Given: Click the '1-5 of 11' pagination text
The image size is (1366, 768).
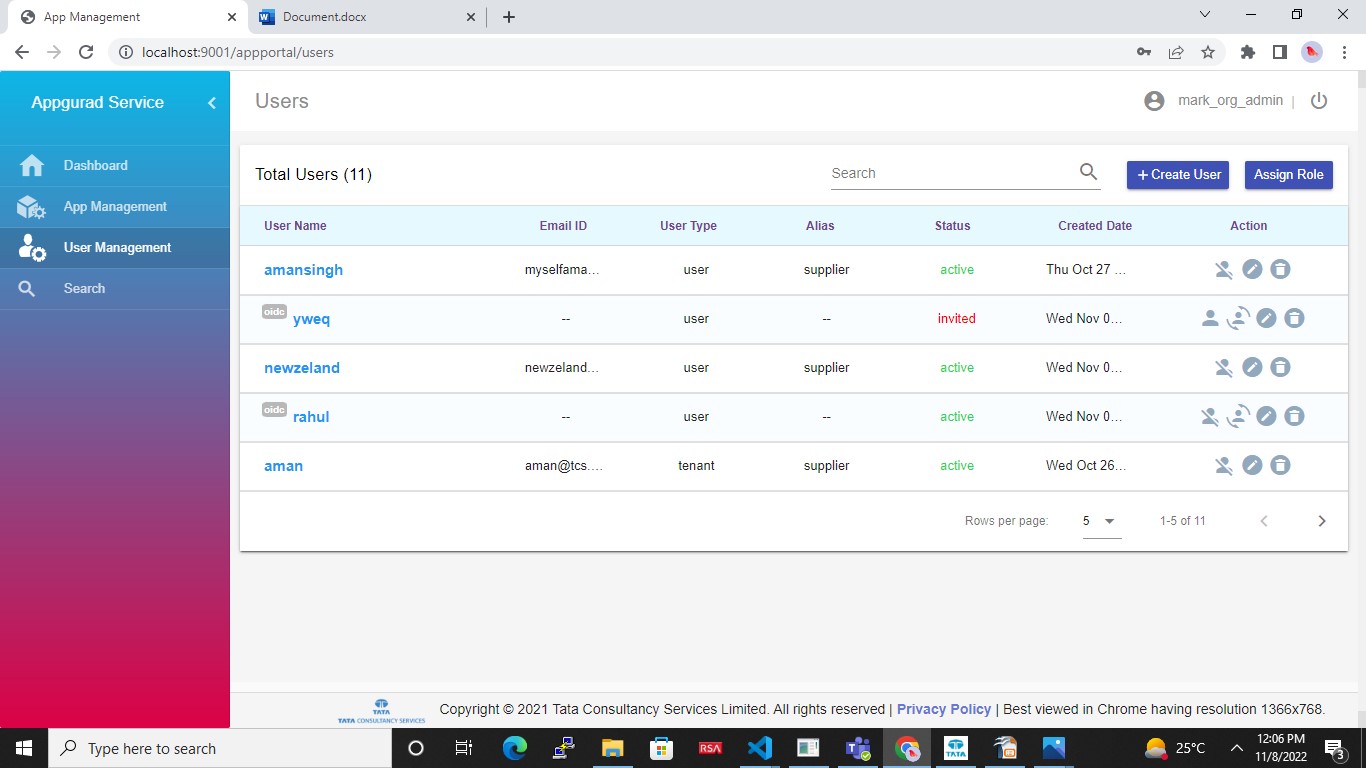Looking at the screenshot, I should coord(1182,521).
